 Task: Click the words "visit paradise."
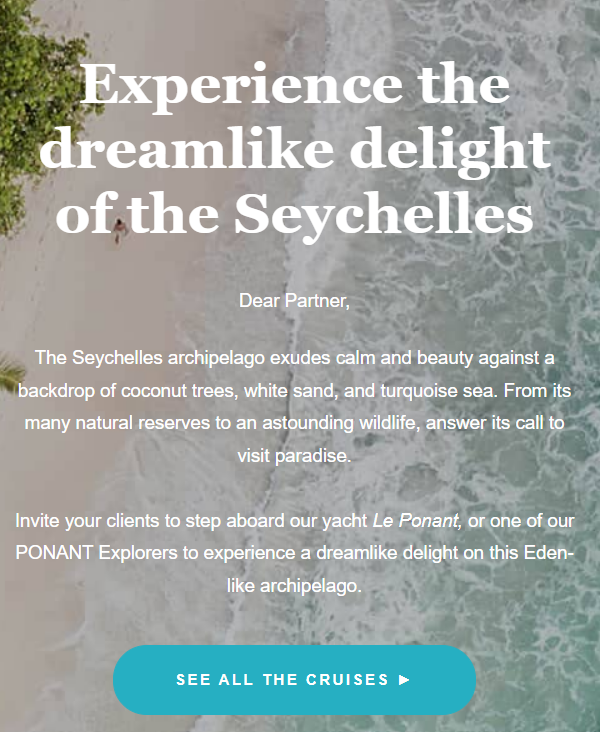[x=294, y=455]
